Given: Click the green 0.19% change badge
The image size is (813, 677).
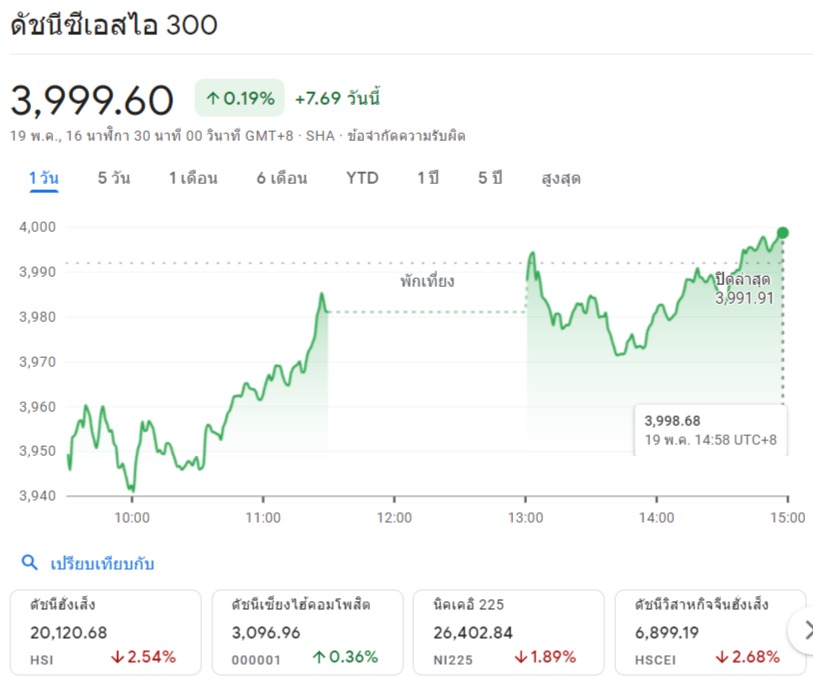Looking at the screenshot, I should click(240, 98).
